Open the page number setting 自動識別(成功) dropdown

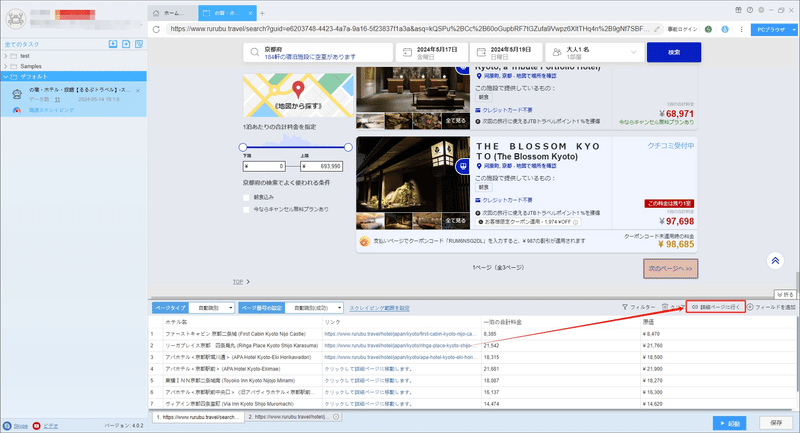point(314,308)
